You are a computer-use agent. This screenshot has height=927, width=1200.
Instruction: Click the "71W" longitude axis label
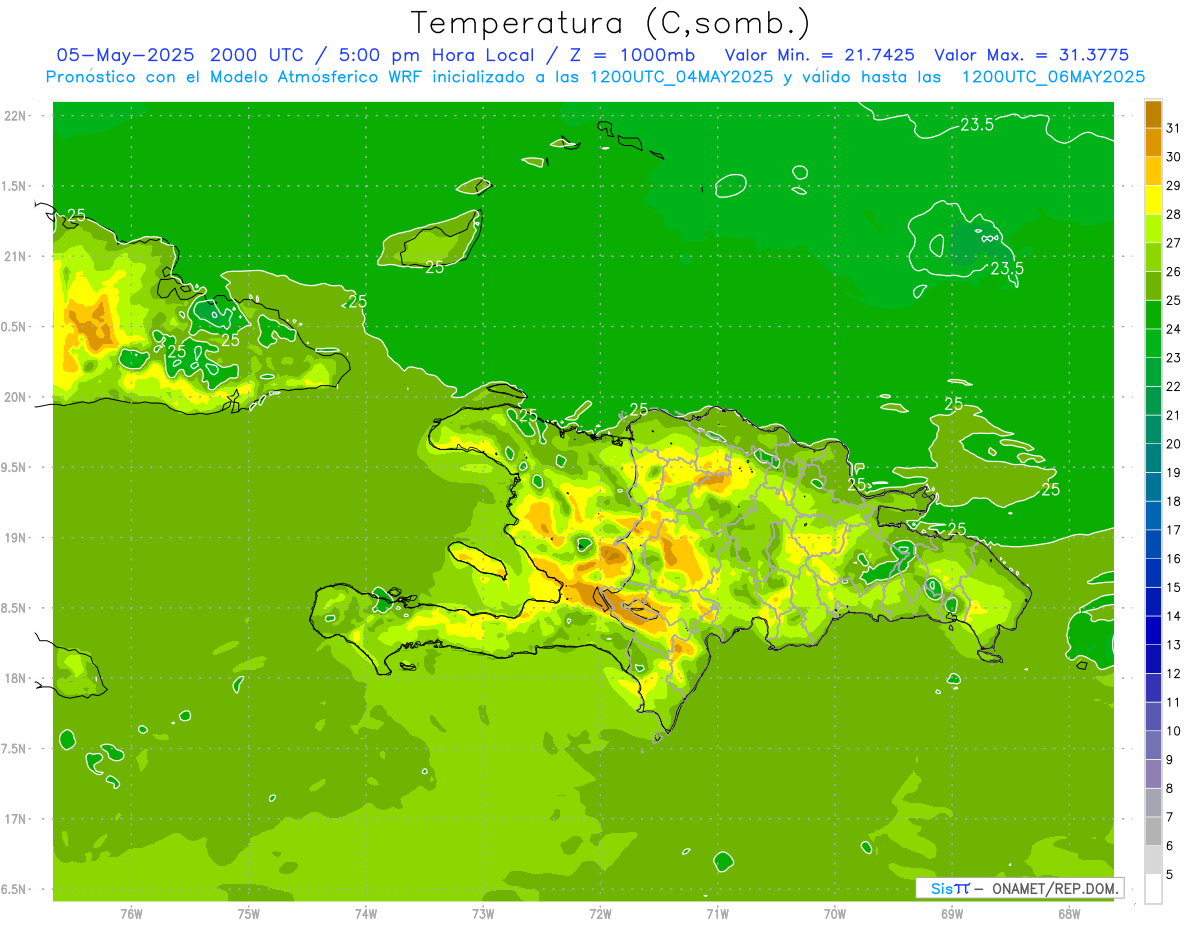(717, 913)
